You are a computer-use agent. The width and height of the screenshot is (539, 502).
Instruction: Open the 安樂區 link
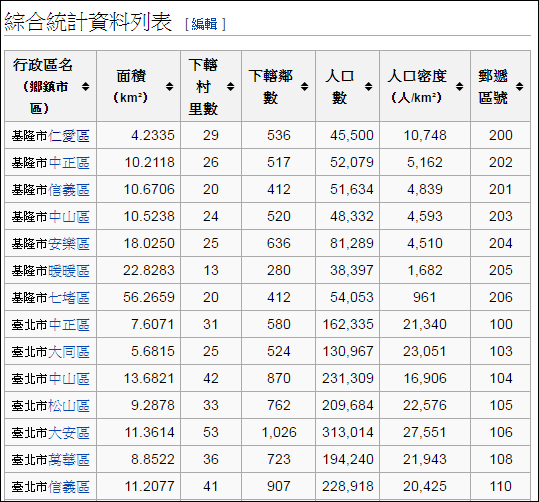pos(69,244)
